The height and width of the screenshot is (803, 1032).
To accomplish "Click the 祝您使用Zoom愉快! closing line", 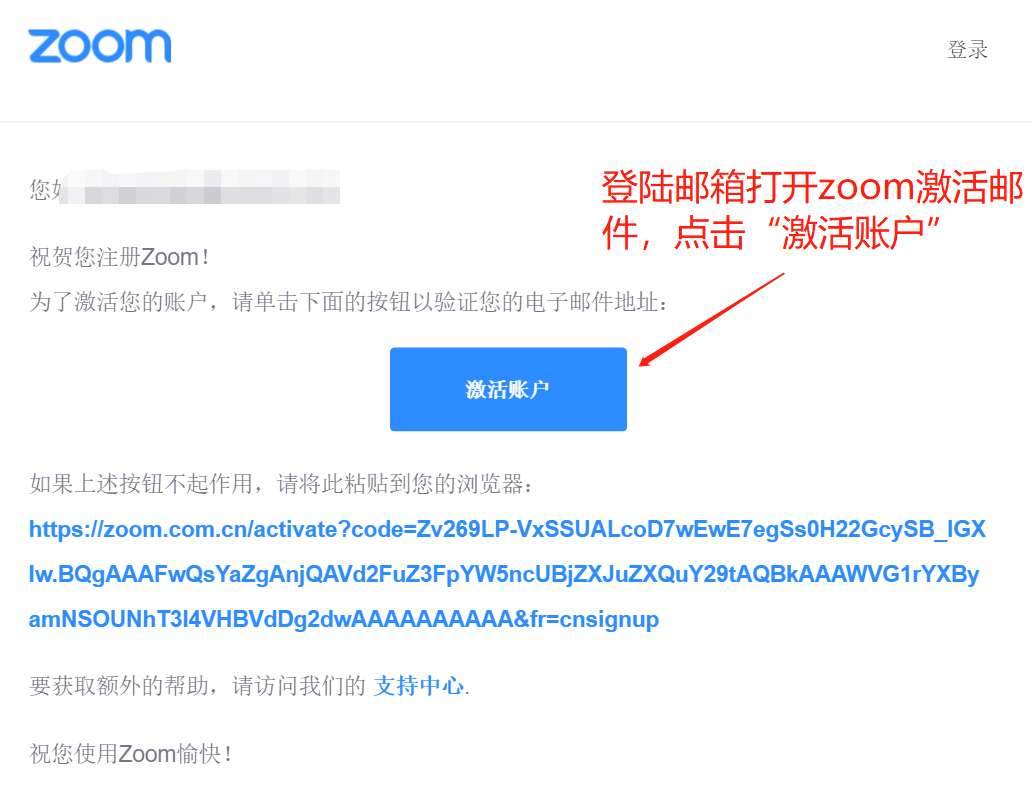I will (131, 754).
